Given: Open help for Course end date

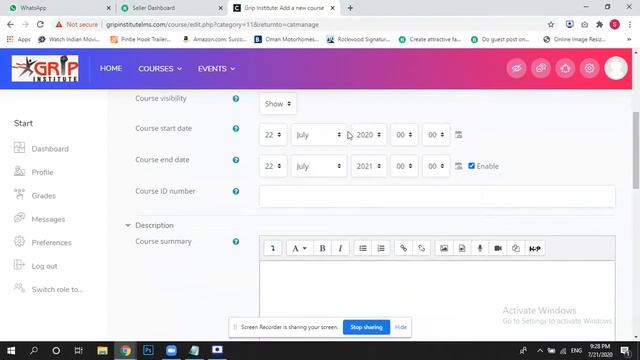Looking at the screenshot, I should (236, 160).
